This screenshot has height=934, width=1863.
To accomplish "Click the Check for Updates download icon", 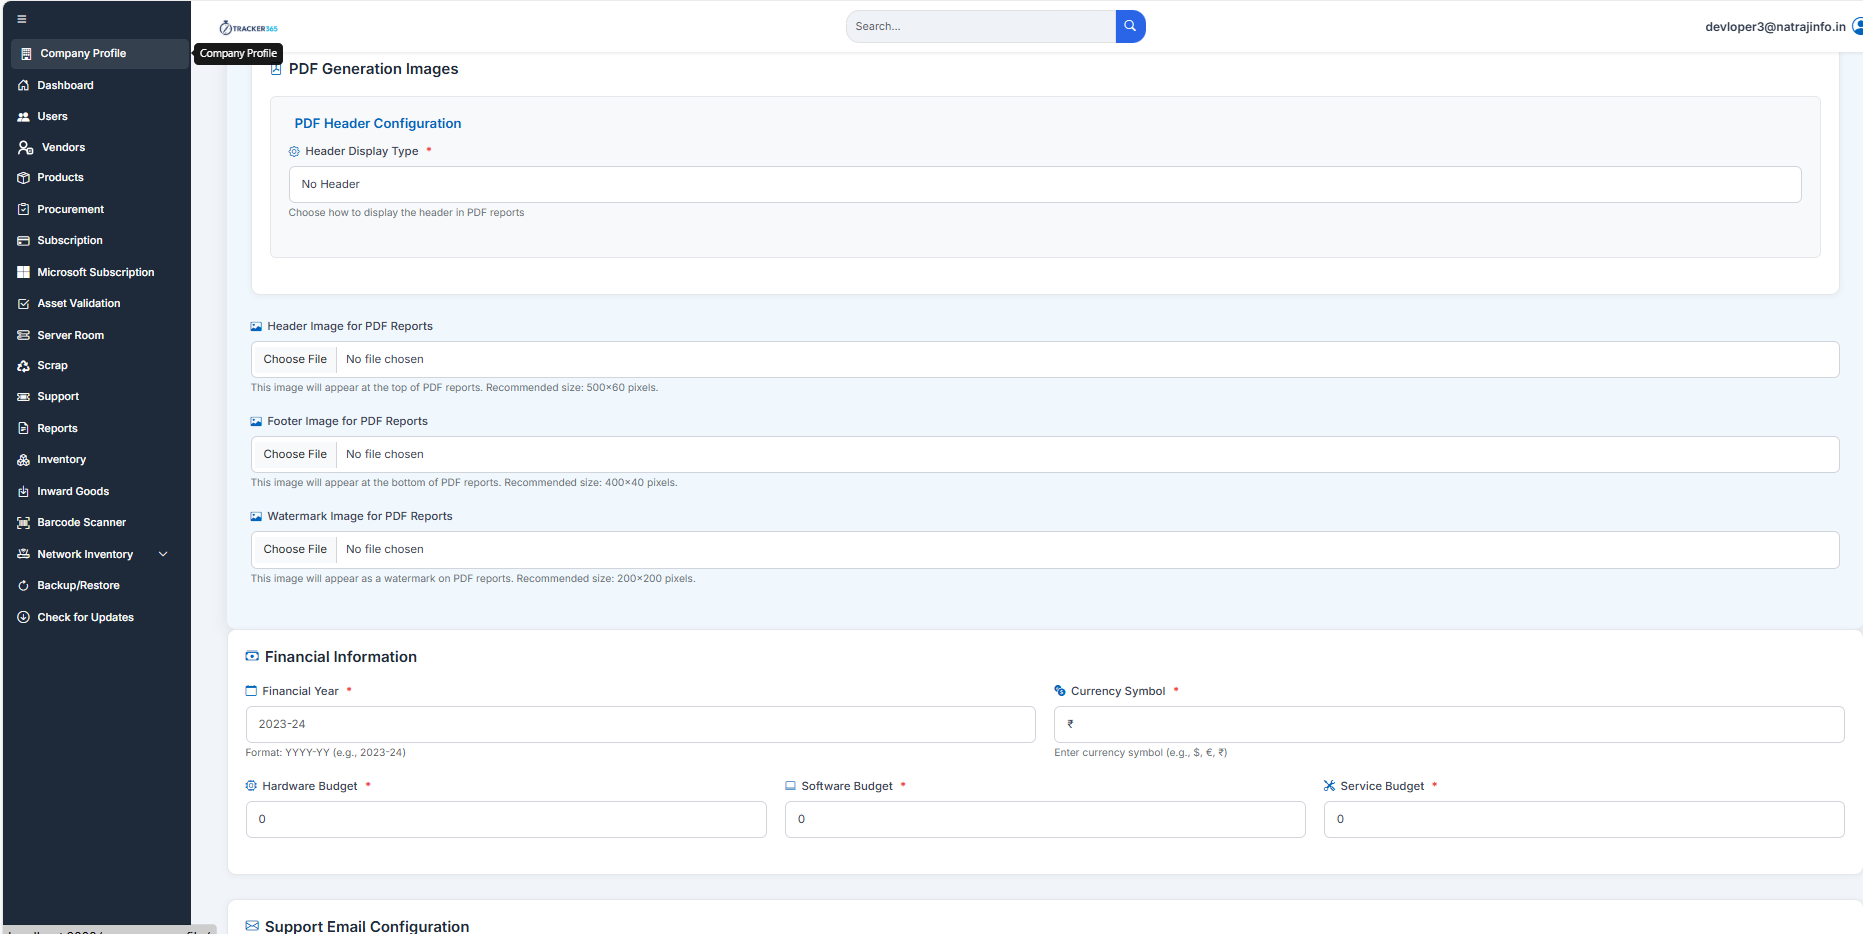I will pyautogui.click(x=23, y=617).
